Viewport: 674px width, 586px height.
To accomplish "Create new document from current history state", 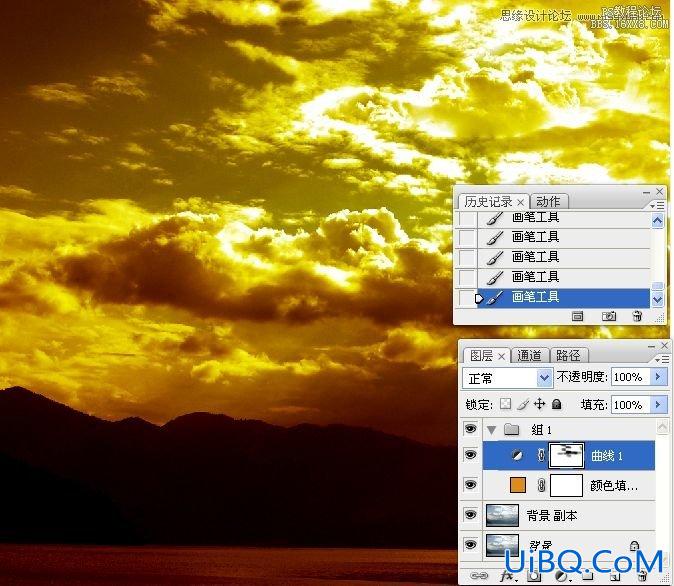I will click(x=577, y=316).
